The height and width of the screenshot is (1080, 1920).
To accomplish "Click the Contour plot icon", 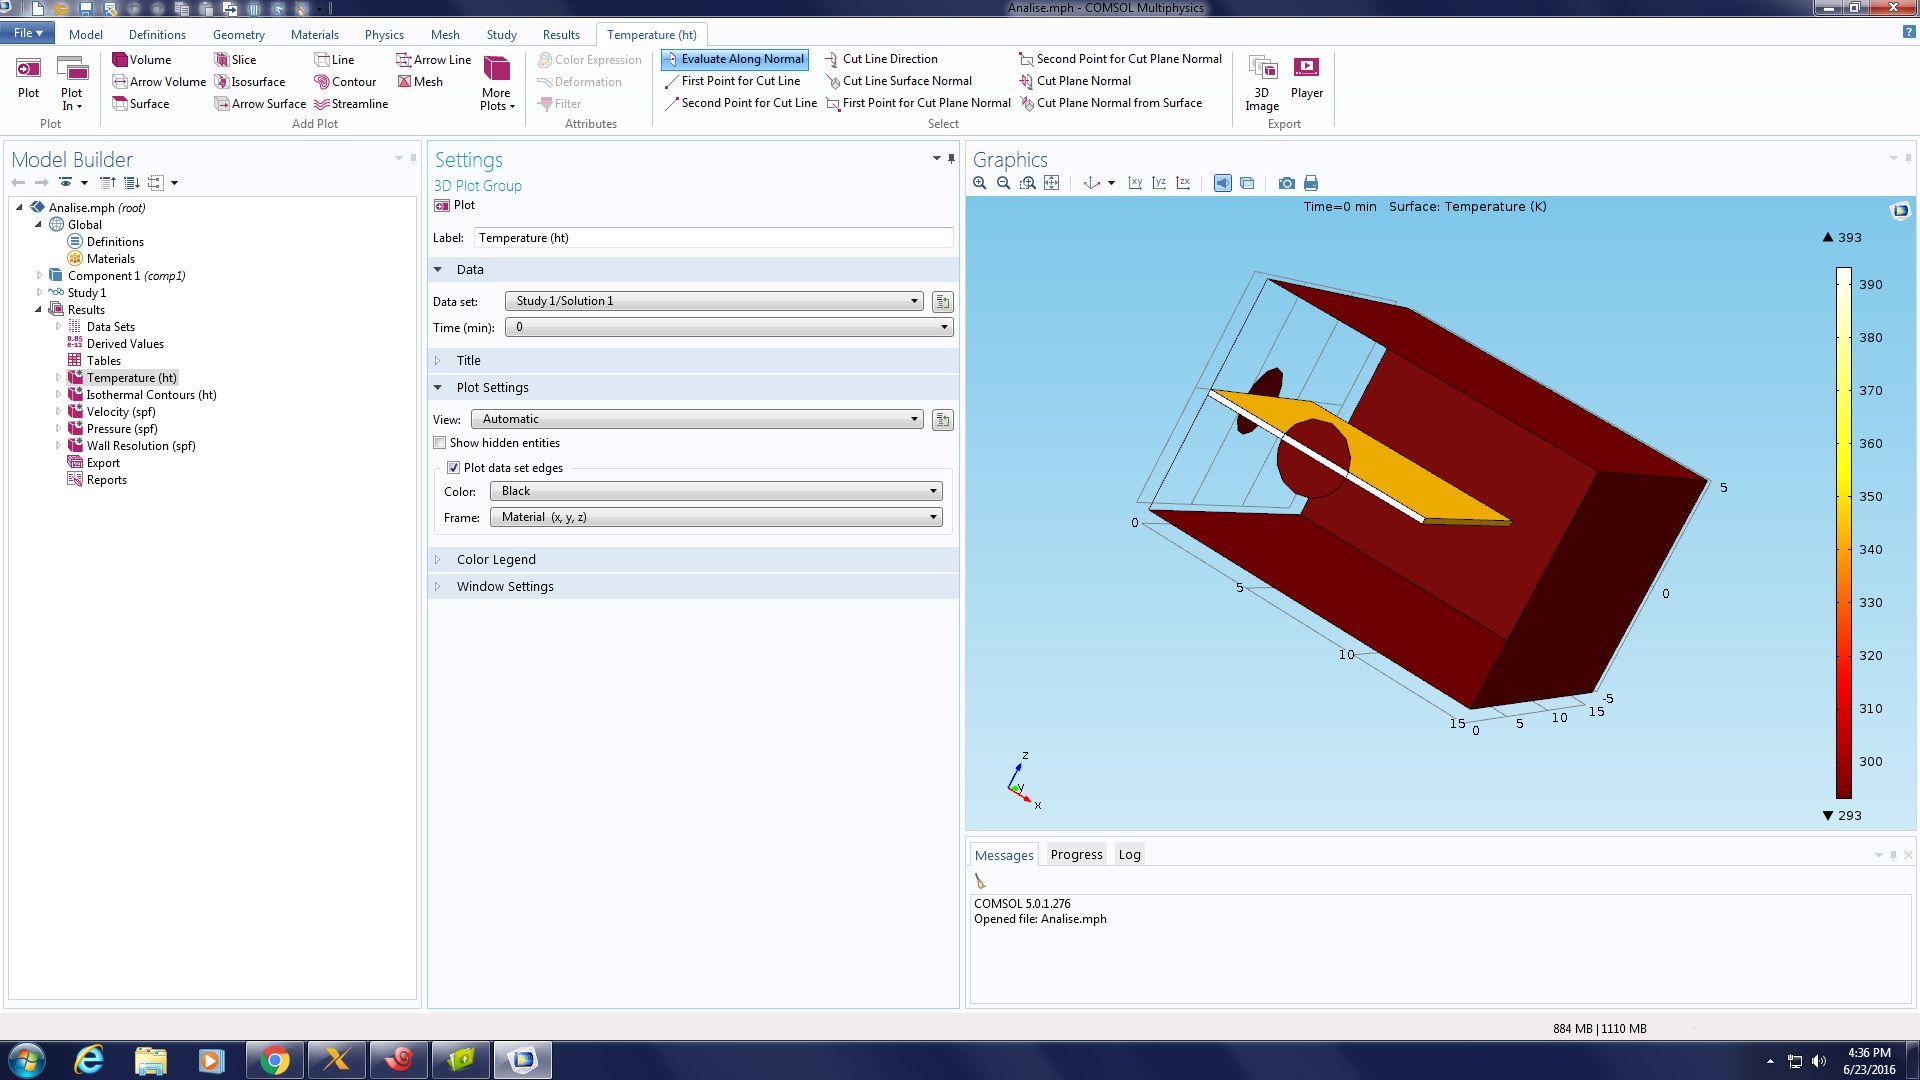I will tap(344, 82).
